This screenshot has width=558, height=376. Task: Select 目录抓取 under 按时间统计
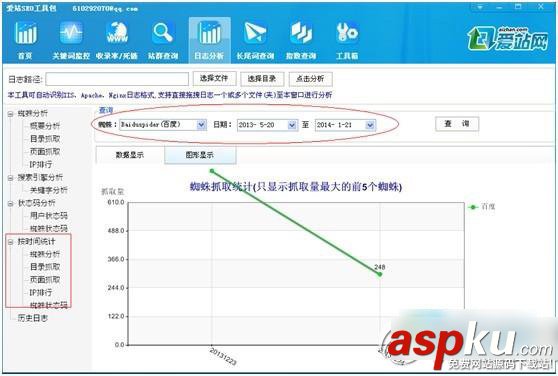(45, 267)
